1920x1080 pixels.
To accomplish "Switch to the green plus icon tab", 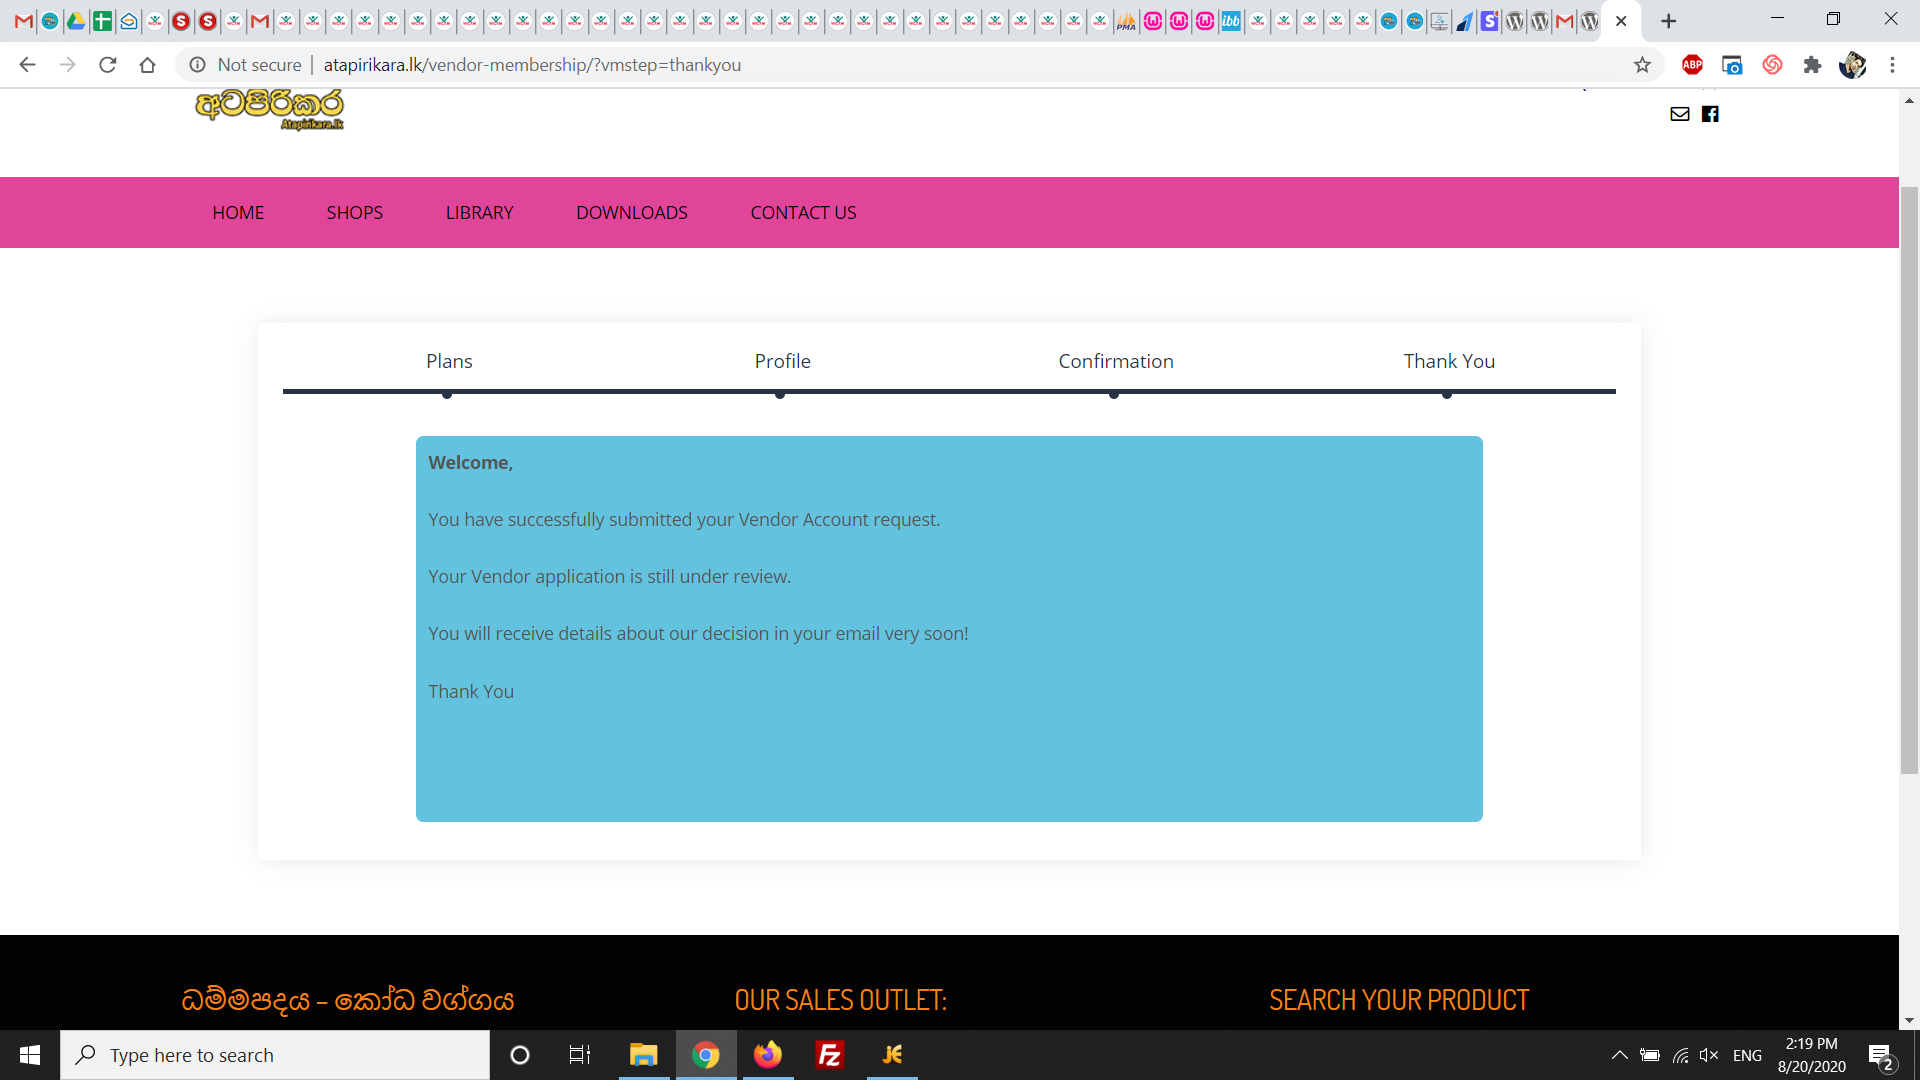I will [102, 21].
